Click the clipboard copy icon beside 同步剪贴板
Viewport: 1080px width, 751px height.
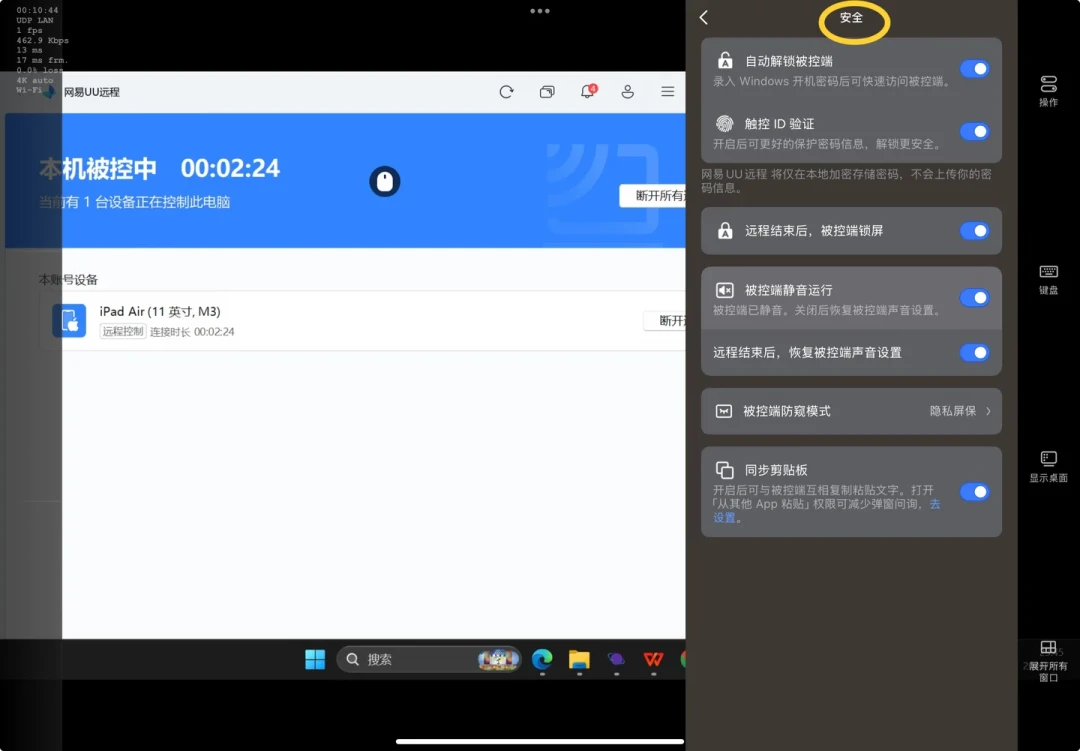725,470
